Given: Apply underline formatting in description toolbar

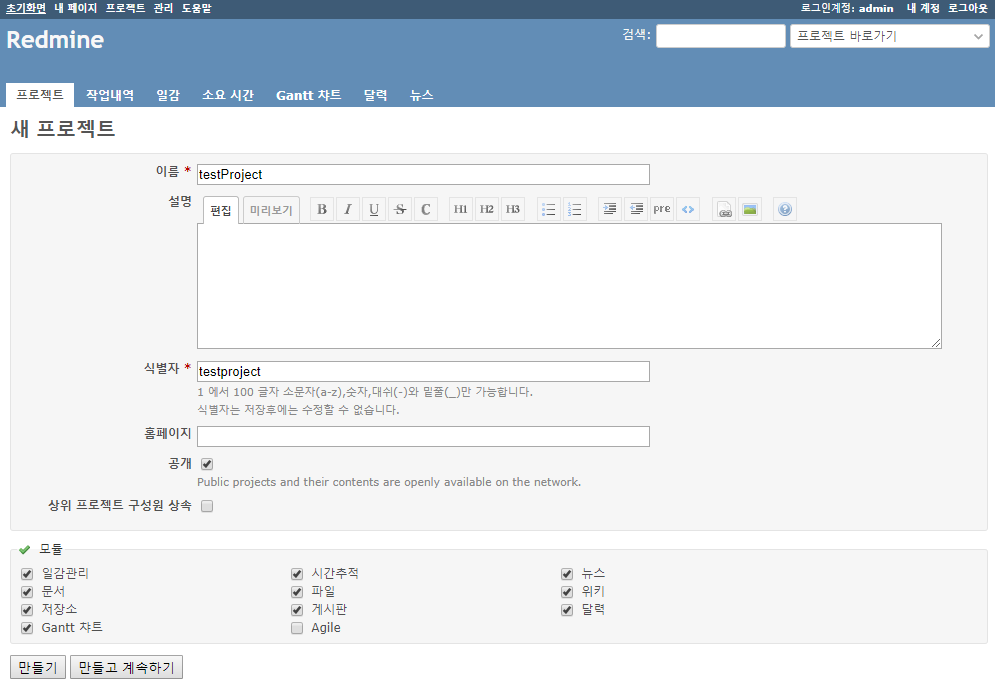Looking at the screenshot, I should pyautogui.click(x=374, y=209).
